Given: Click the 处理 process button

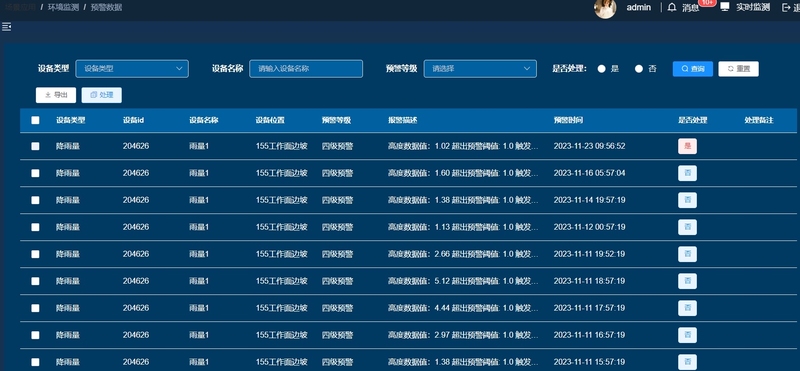Looking at the screenshot, I should tap(102, 95).
